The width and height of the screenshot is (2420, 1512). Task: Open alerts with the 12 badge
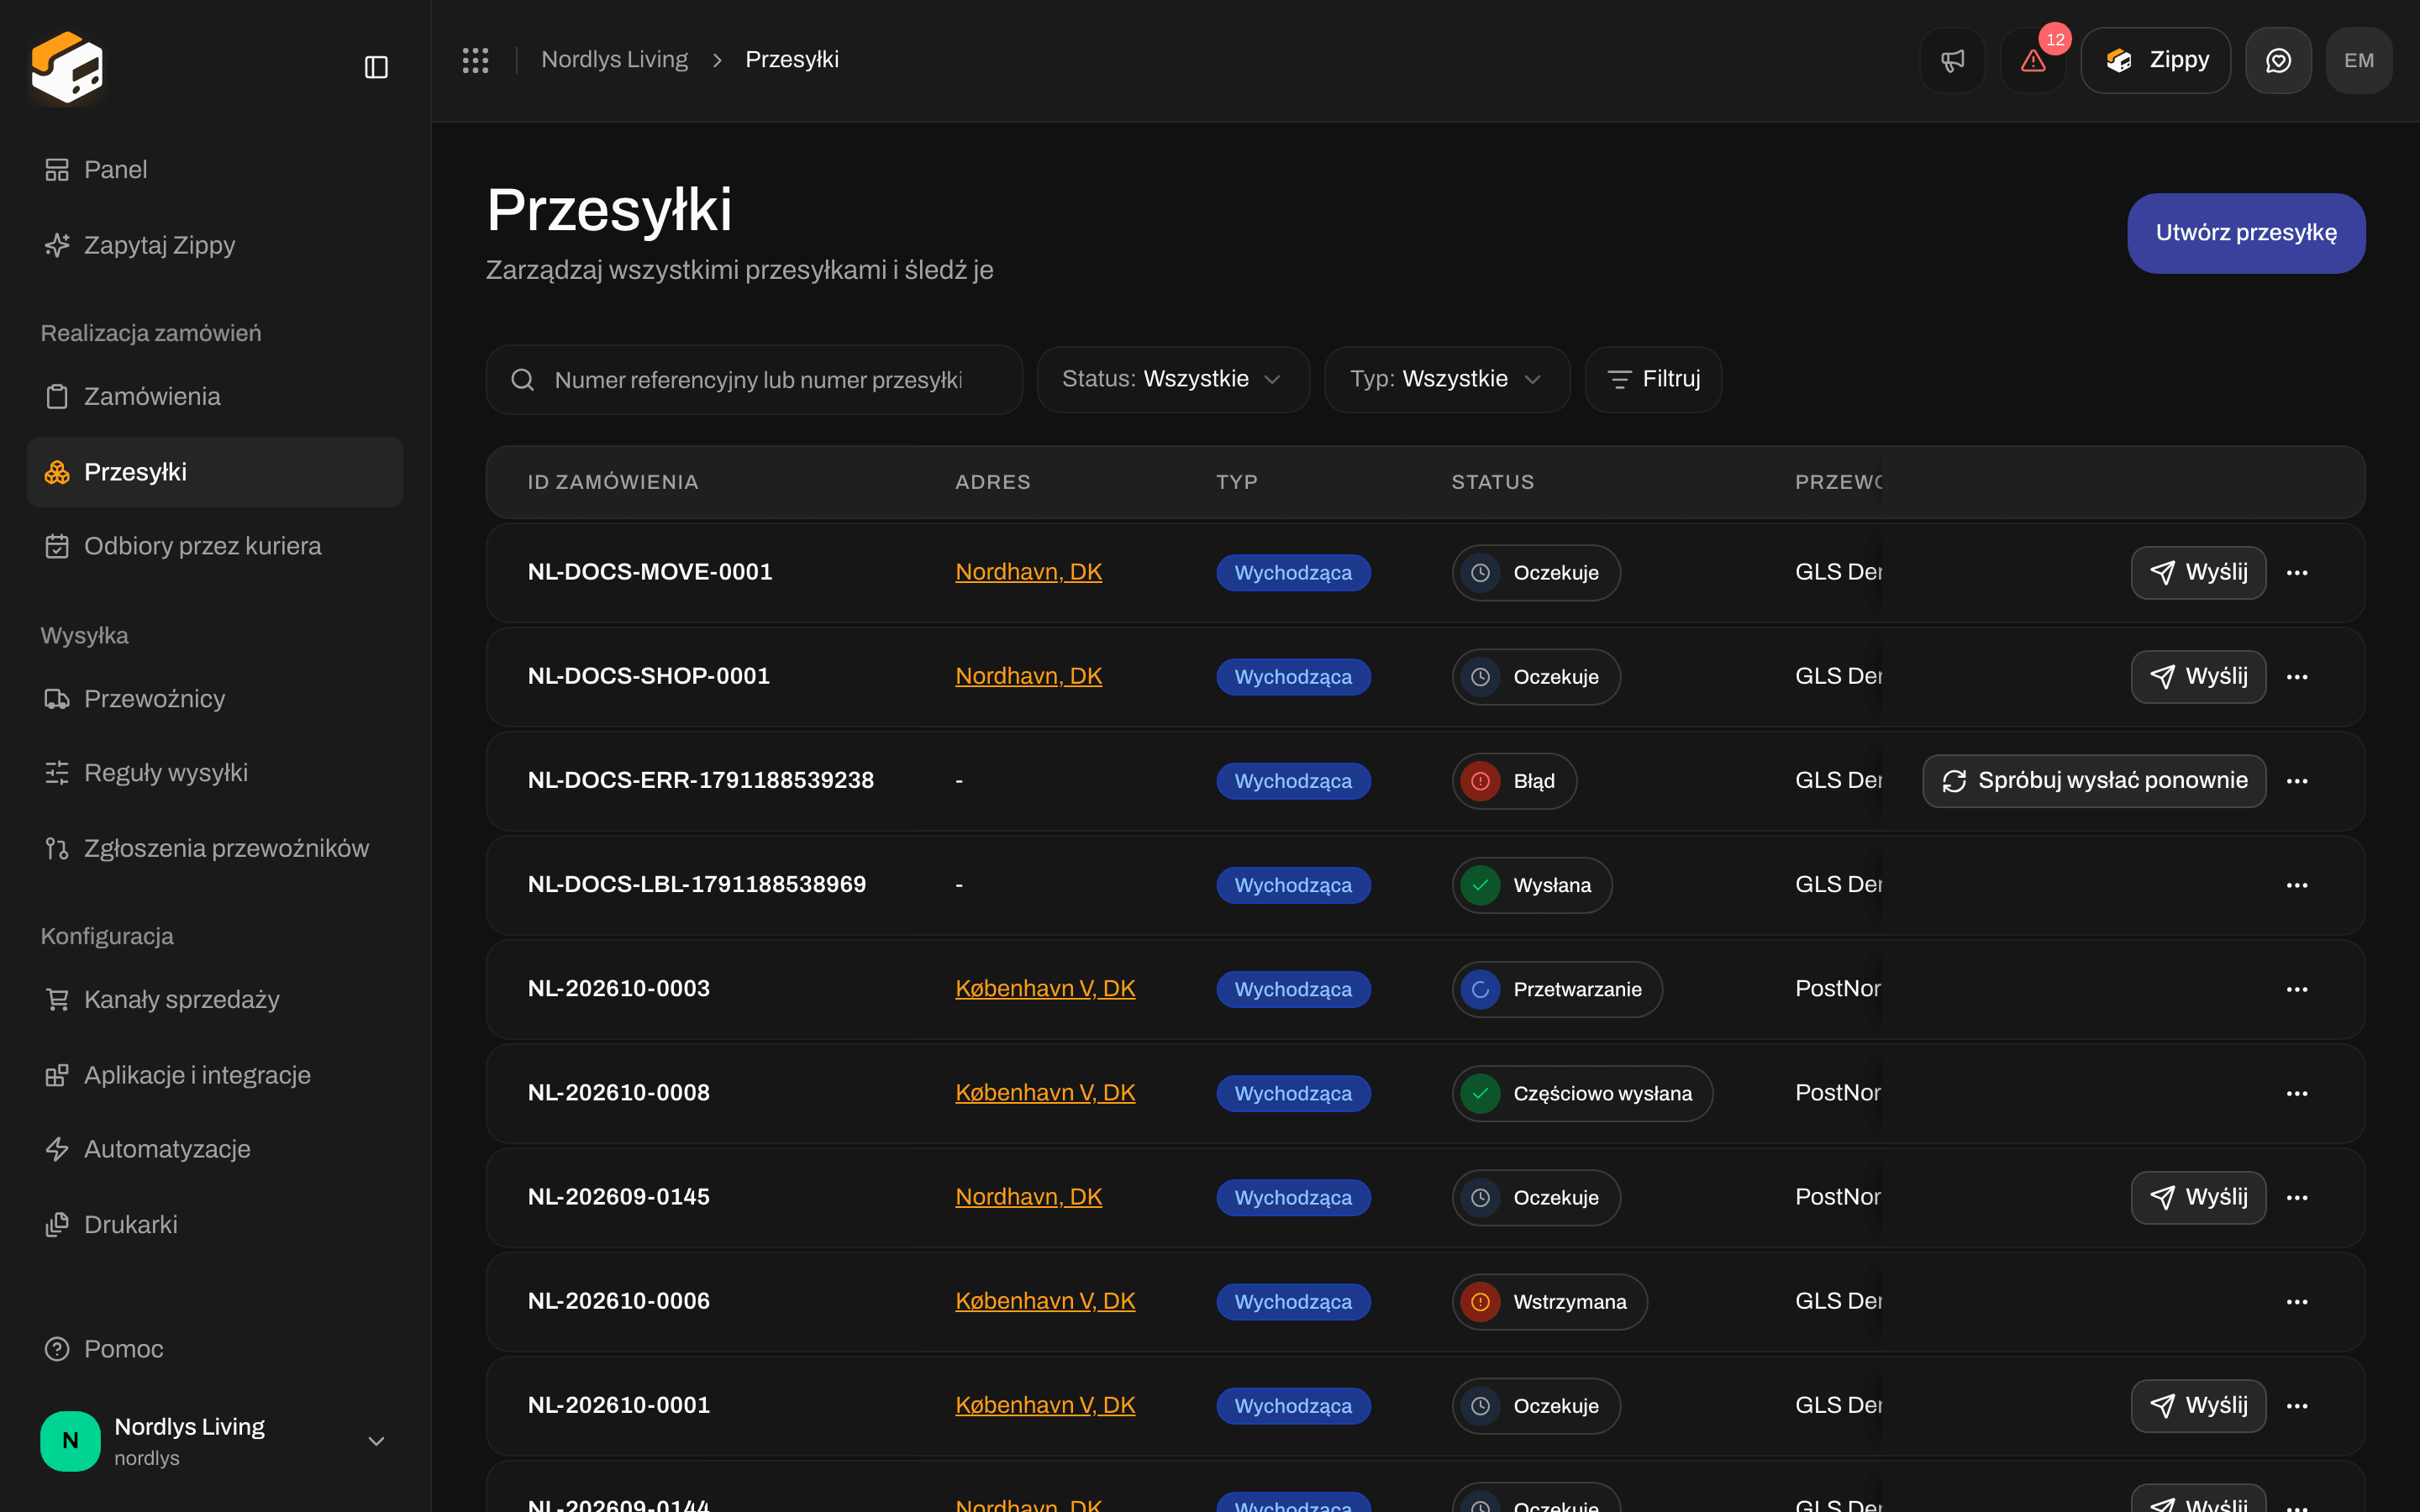tap(2033, 60)
